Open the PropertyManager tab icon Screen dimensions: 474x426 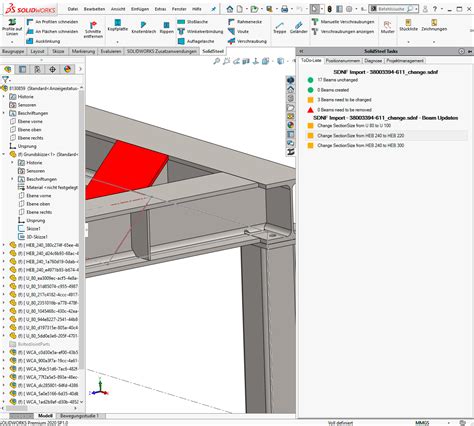pyautogui.click(x=22, y=69)
